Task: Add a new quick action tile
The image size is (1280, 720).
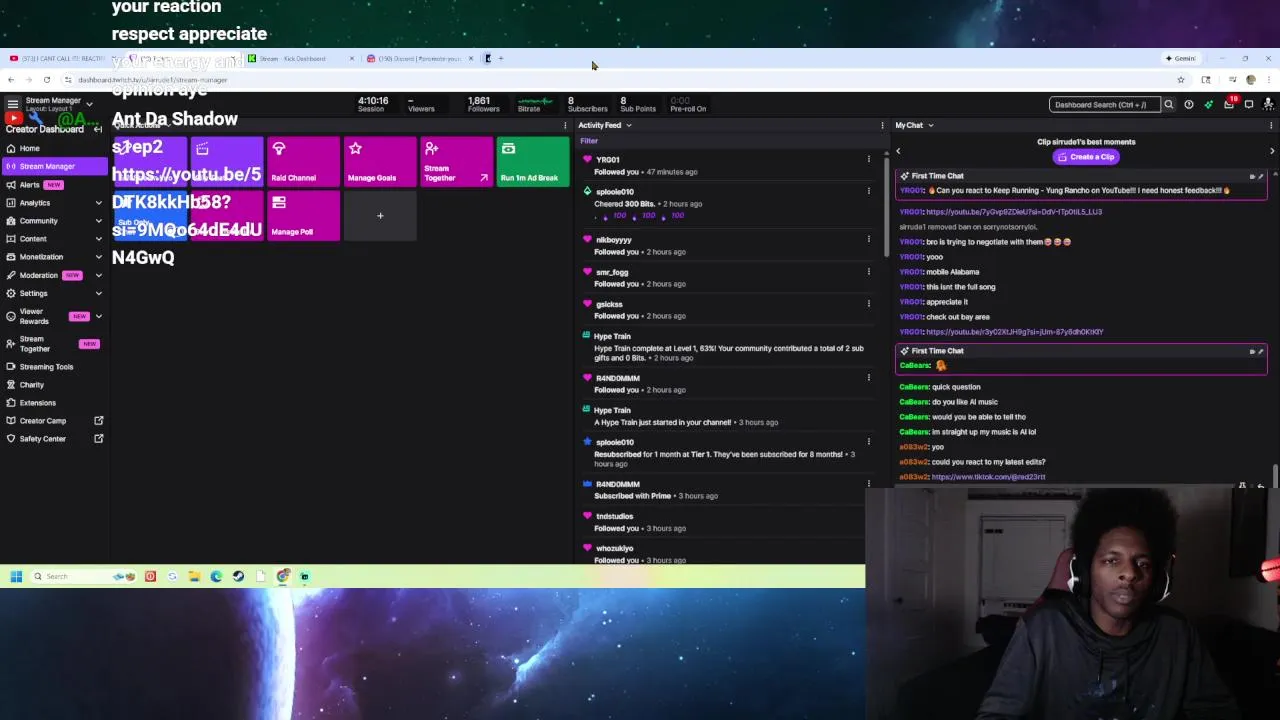Action: (x=380, y=216)
